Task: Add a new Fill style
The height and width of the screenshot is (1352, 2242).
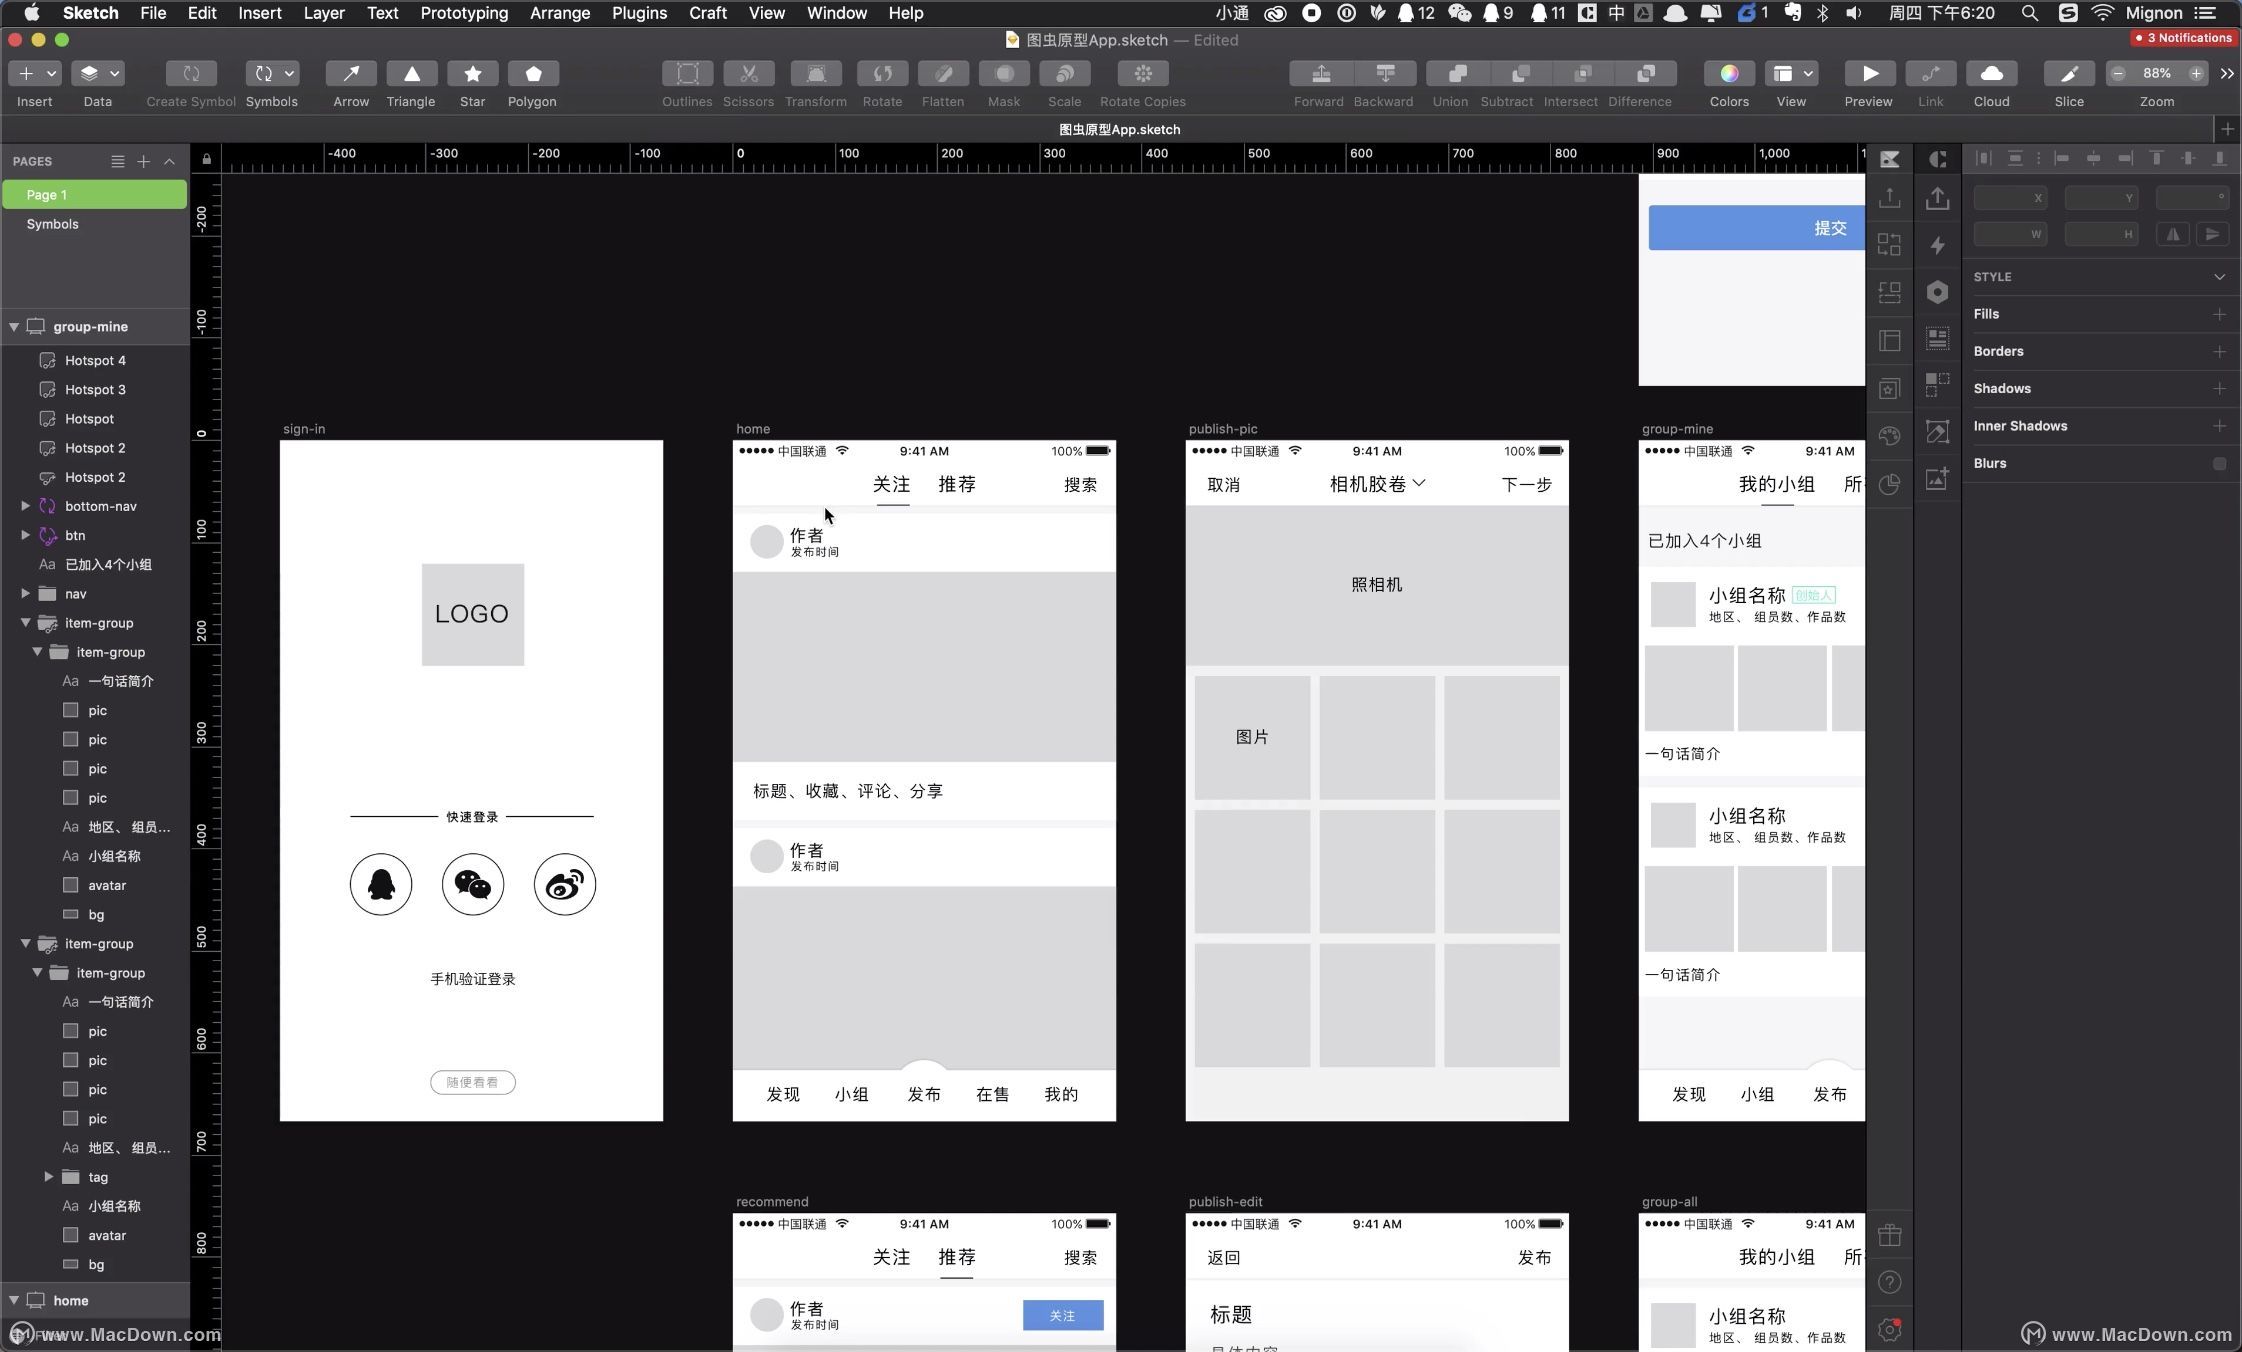Action: point(2219,314)
